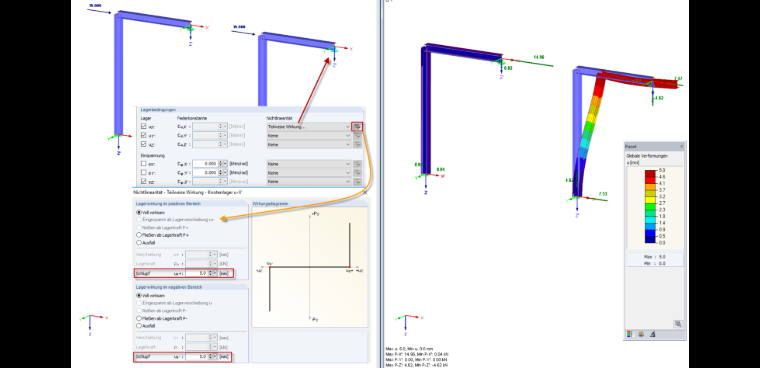Open the partial-effect settings button in the uX' row

coord(357,127)
